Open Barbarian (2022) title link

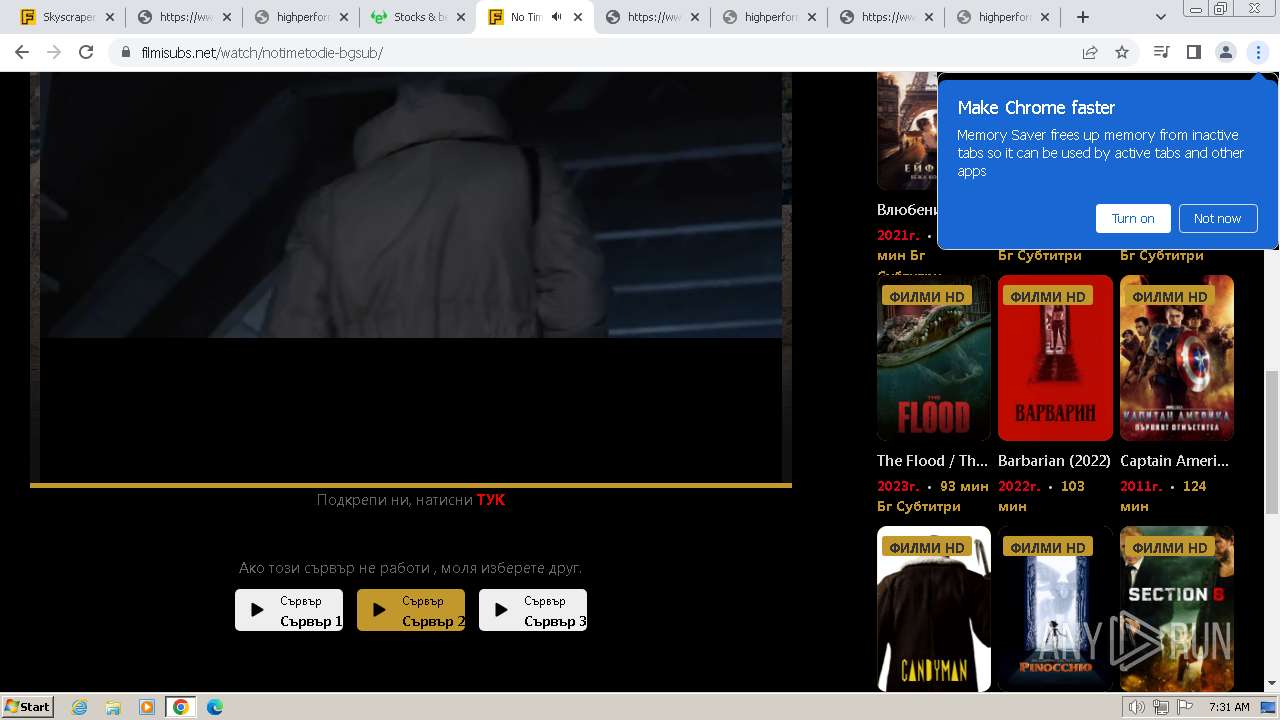coord(1055,461)
